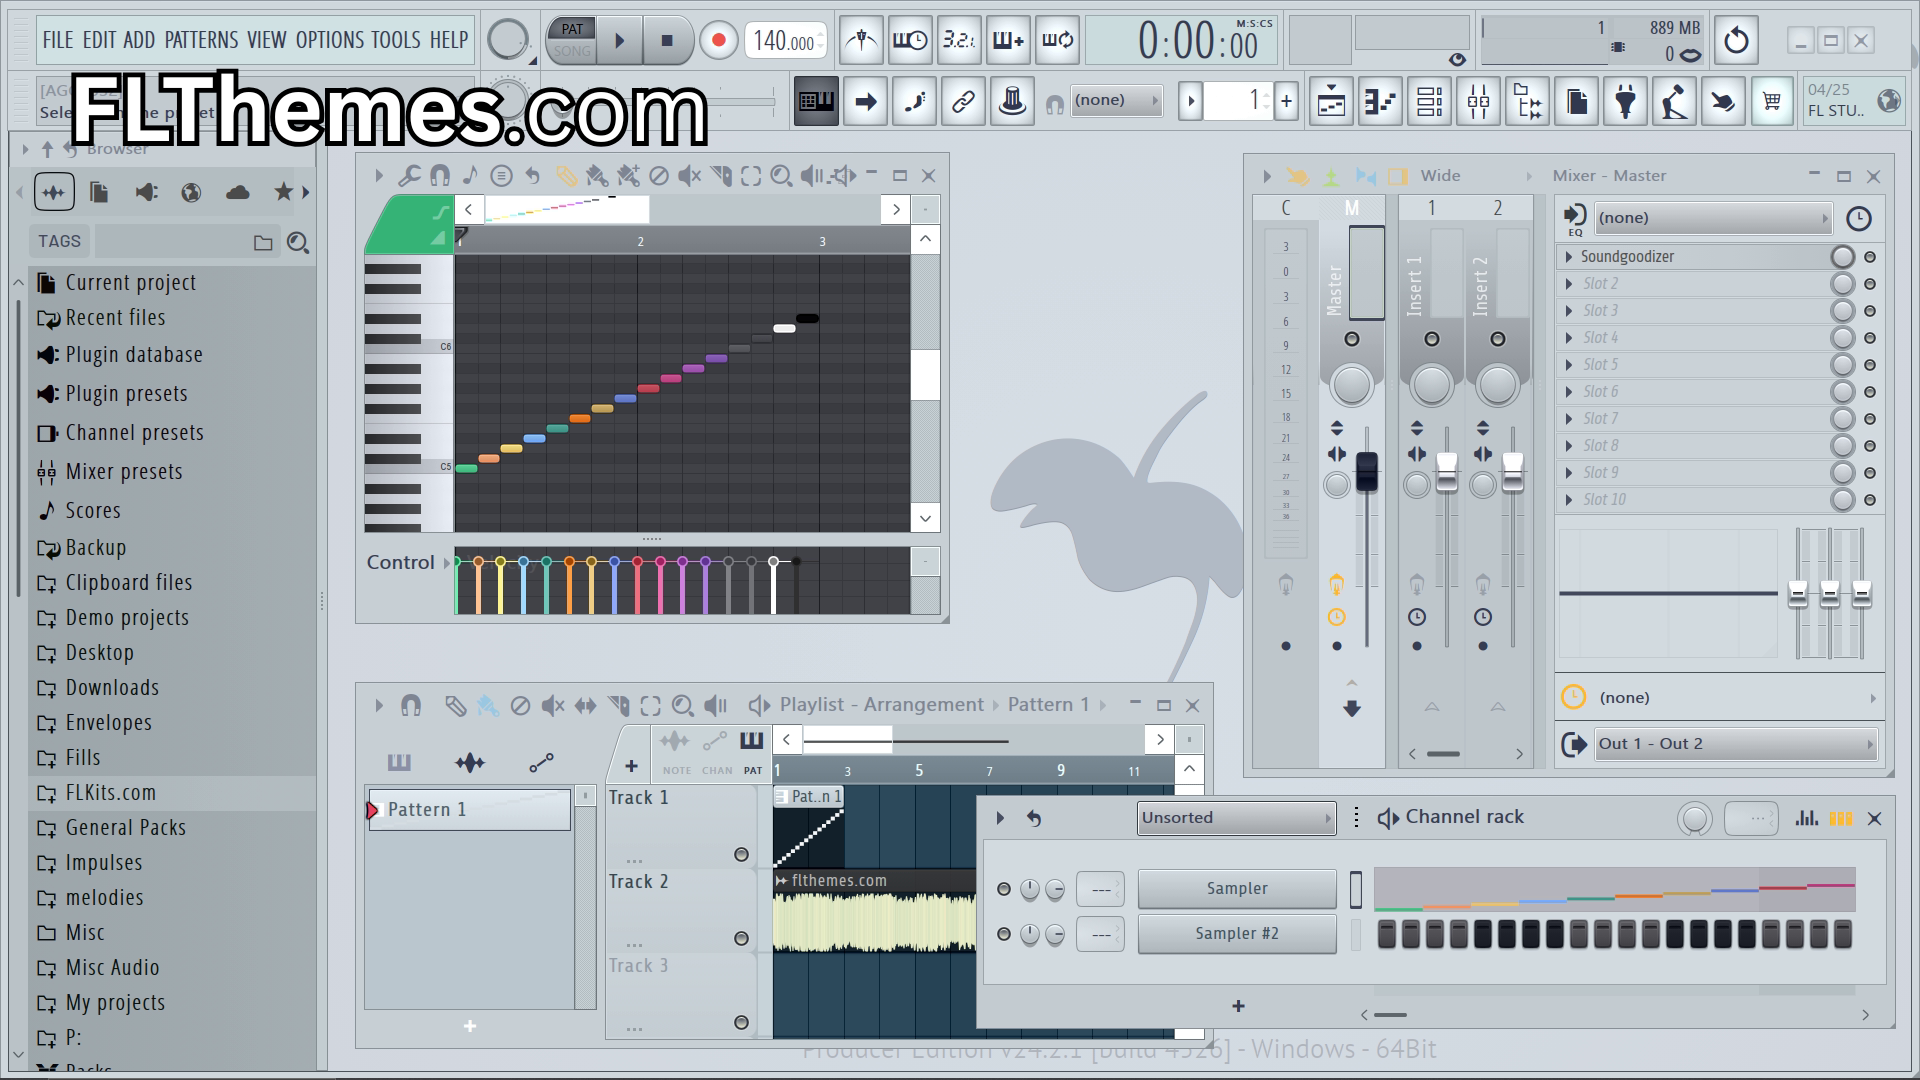The height and width of the screenshot is (1080, 1920).
Task: Open the mixer from the main toolbar
Action: [1479, 101]
